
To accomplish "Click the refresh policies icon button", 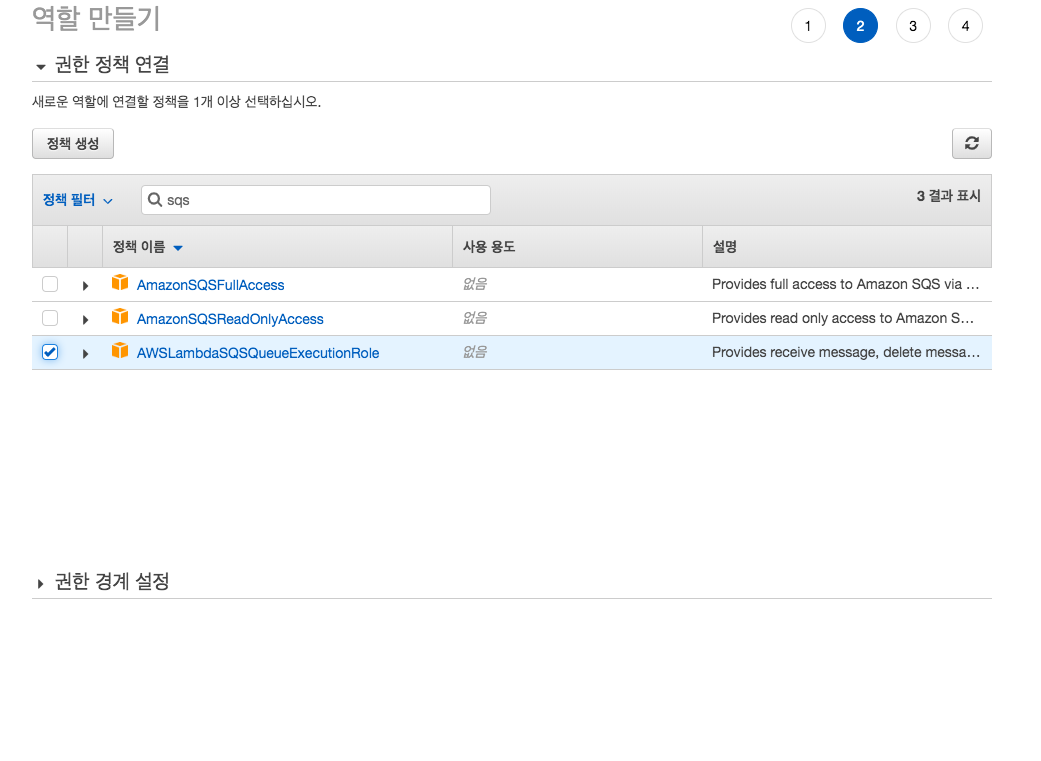I will click(x=971, y=143).
